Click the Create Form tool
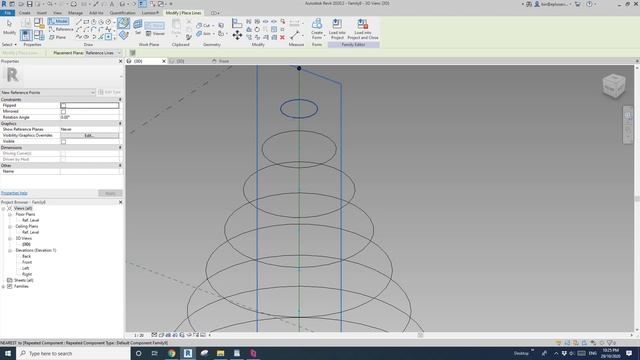 click(317, 29)
